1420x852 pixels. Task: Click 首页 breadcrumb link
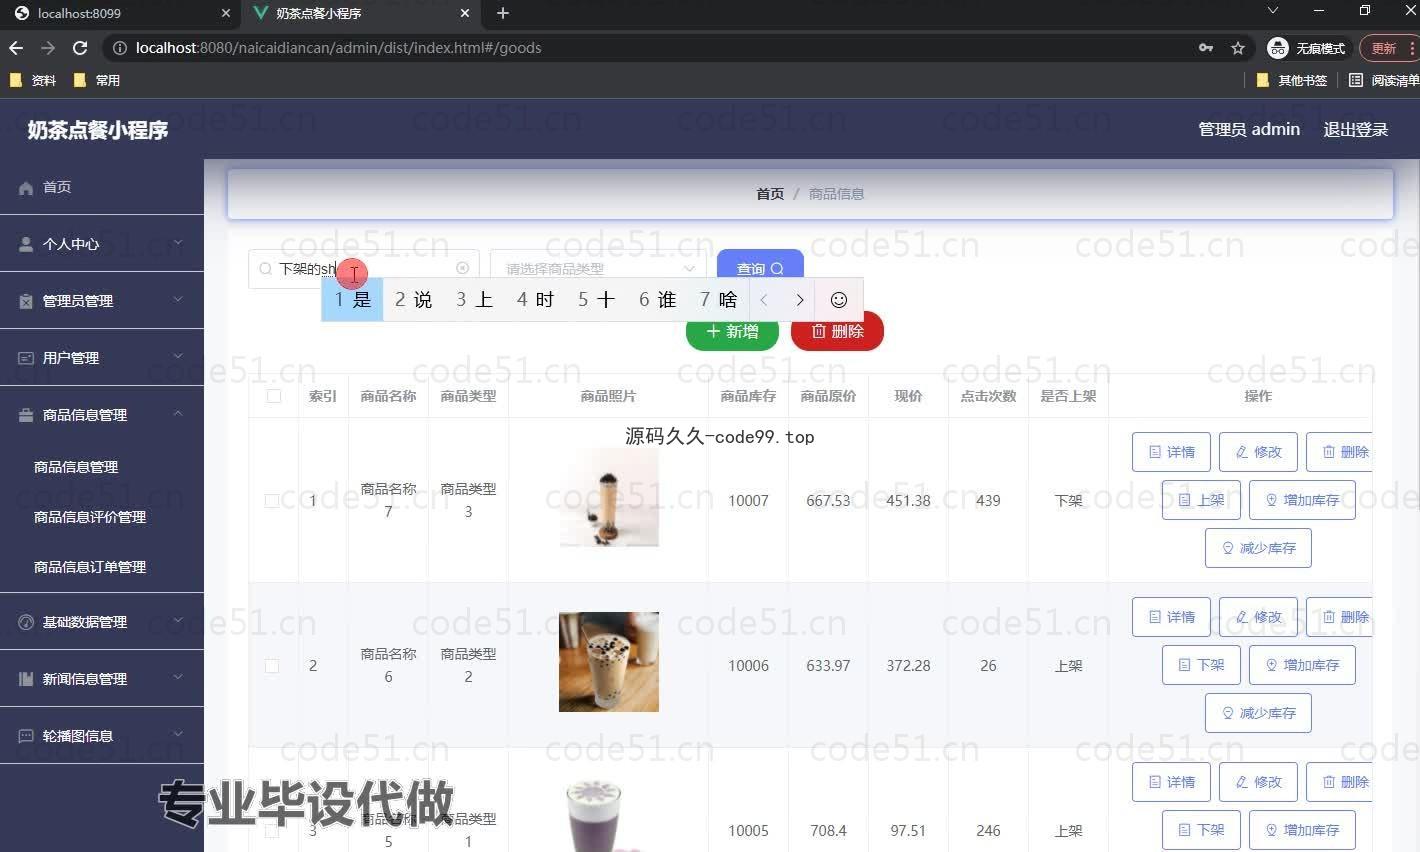click(x=770, y=194)
